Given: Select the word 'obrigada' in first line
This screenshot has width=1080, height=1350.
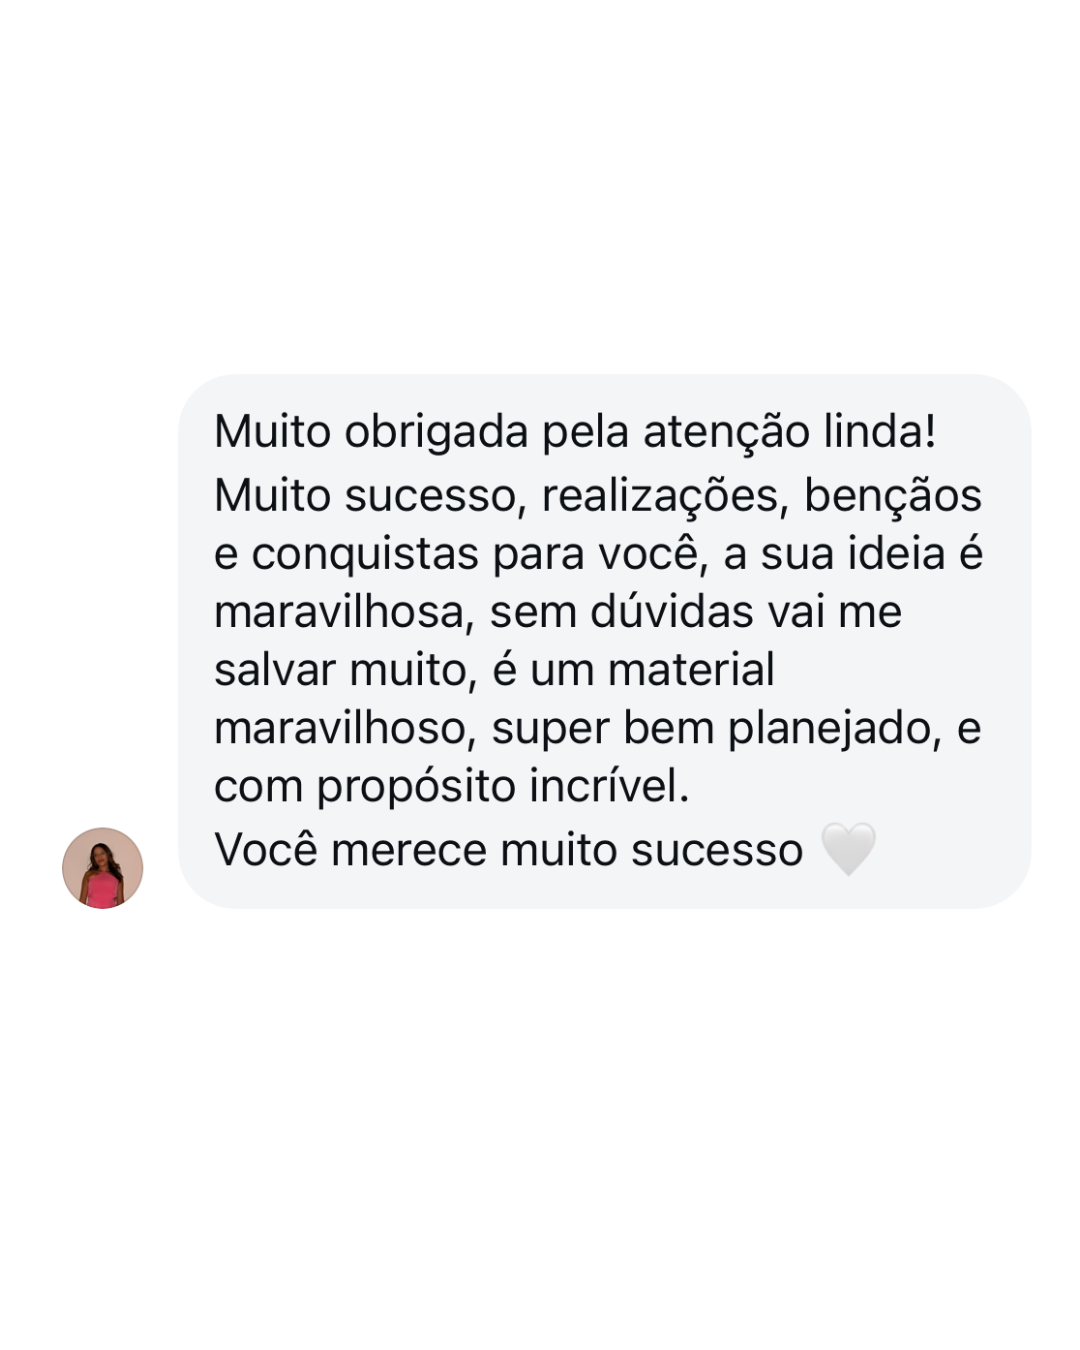Looking at the screenshot, I should (436, 432).
